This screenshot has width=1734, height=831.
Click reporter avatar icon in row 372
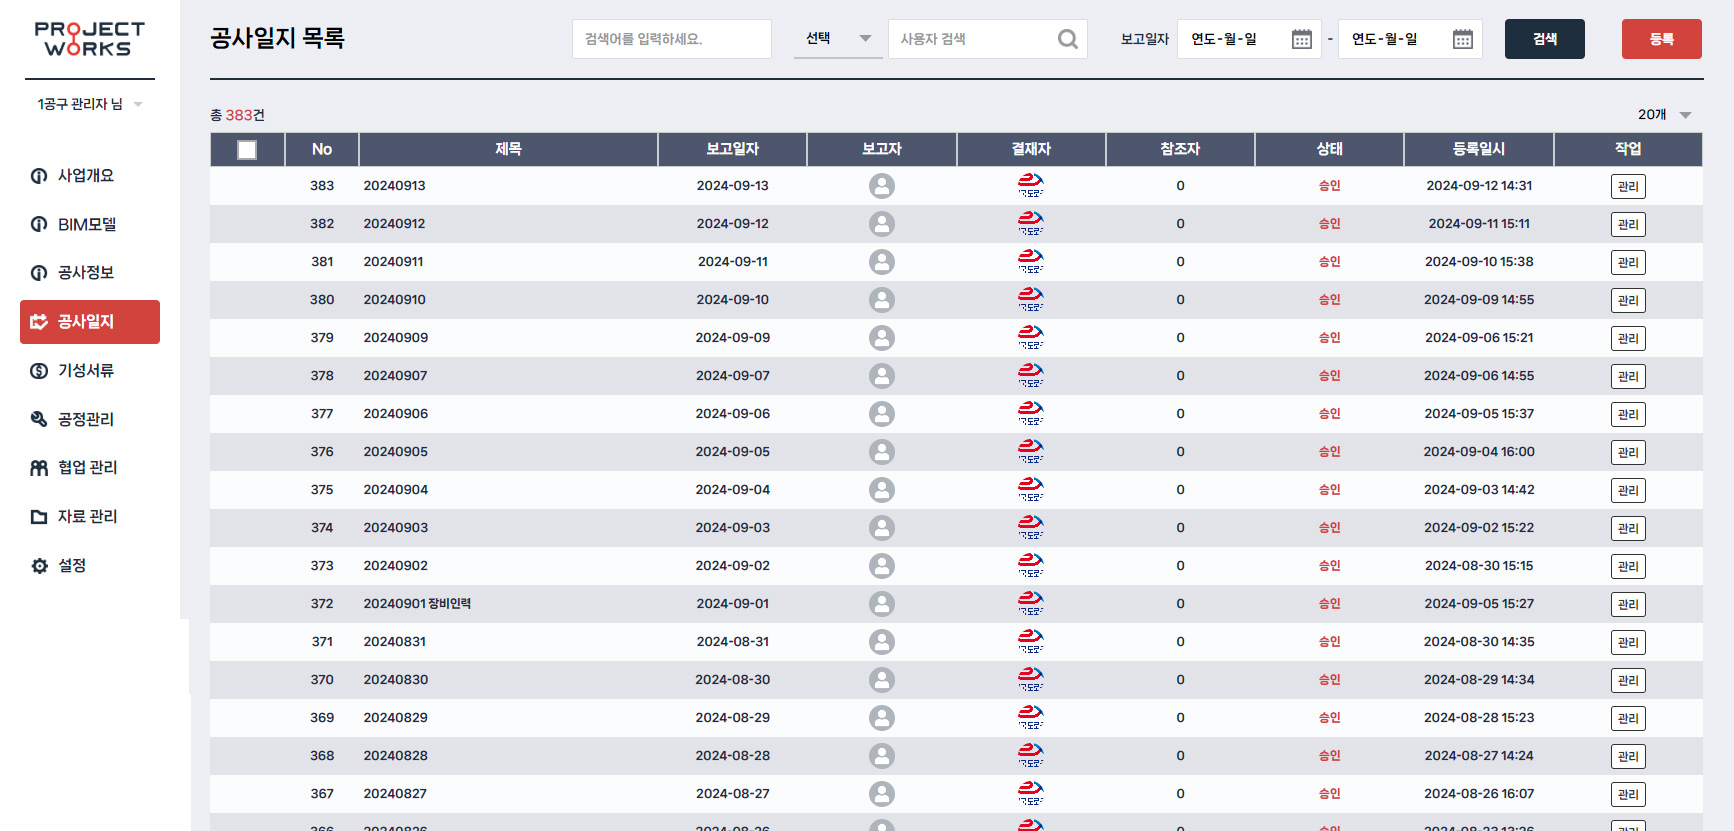(881, 604)
